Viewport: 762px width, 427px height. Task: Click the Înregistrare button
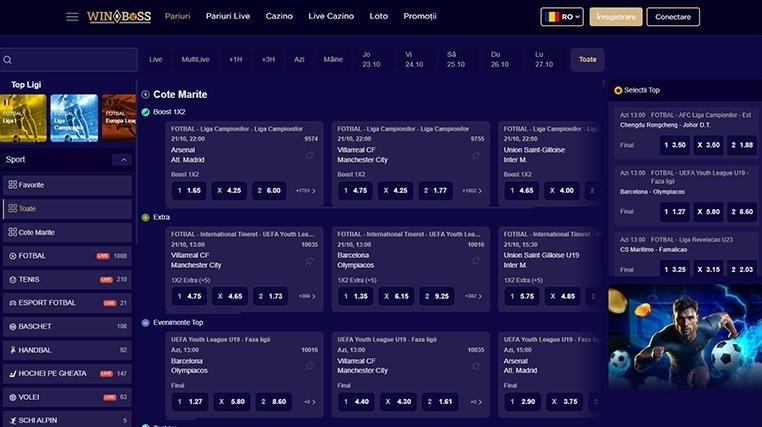tap(616, 17)
